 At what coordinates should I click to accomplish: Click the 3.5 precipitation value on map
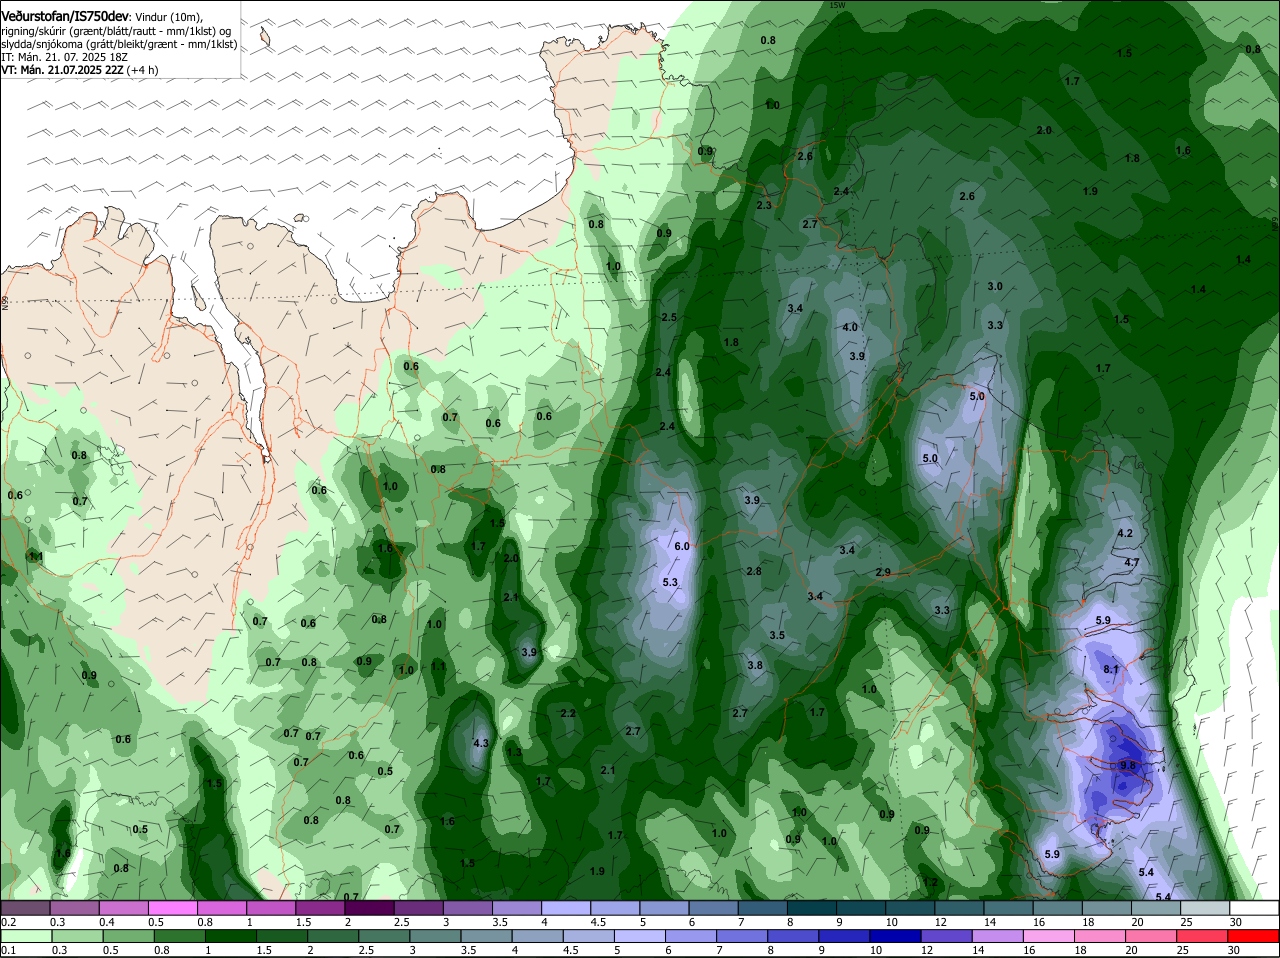click(777, 635)
